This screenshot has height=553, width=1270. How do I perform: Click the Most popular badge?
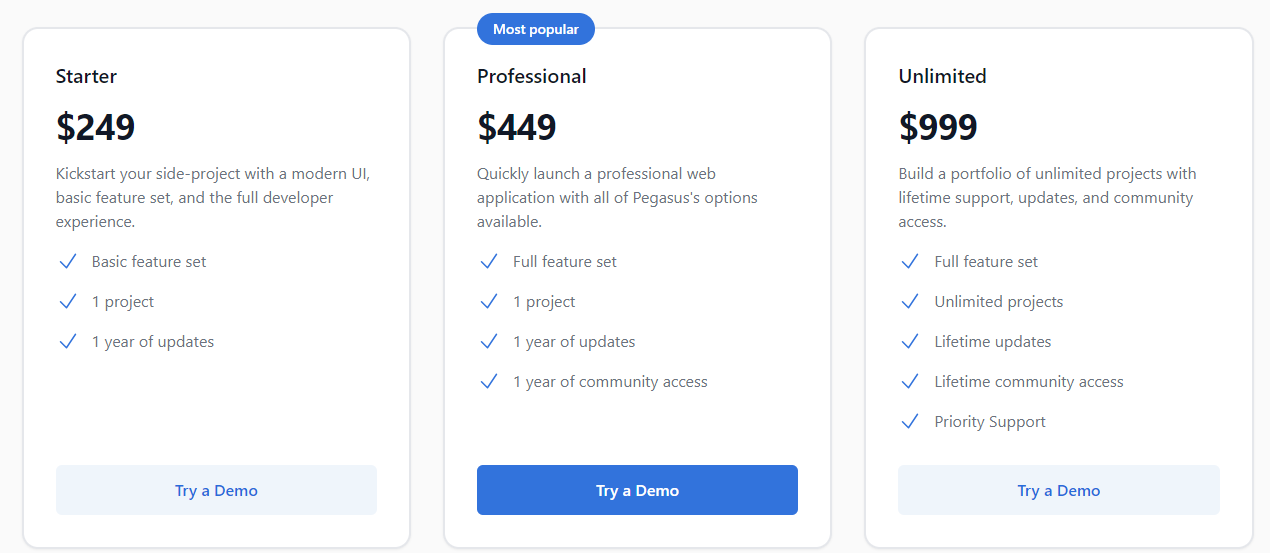pyautogui.click(x=536, y=29)
